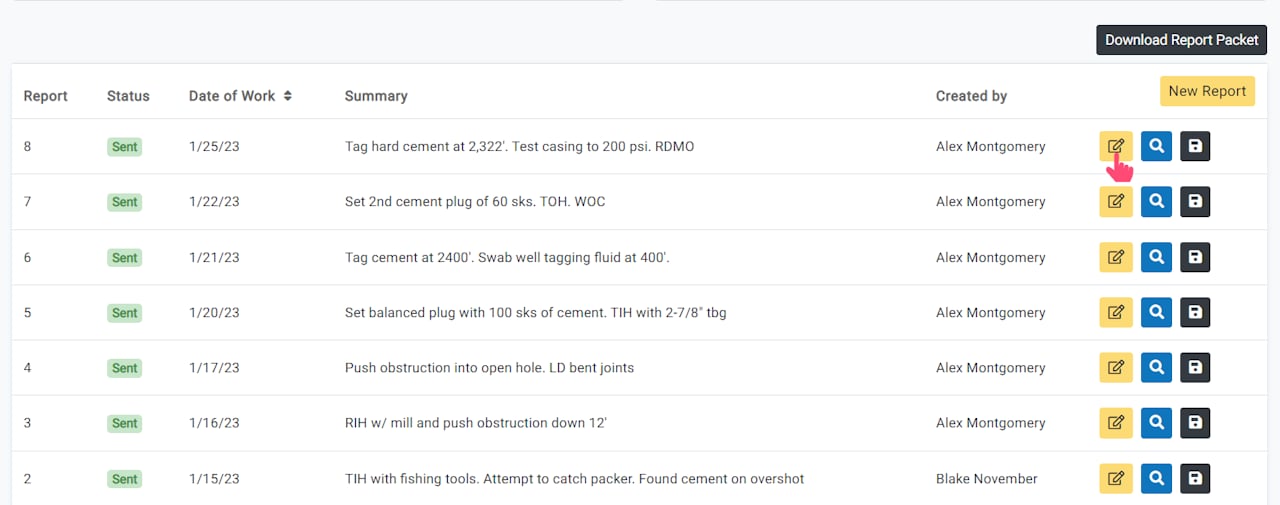The height and width of the screenshot is (505, 1280).
Task: Click magnifier icon on report 4 row
Action: pyautogui.click(x=1156, y=367)
